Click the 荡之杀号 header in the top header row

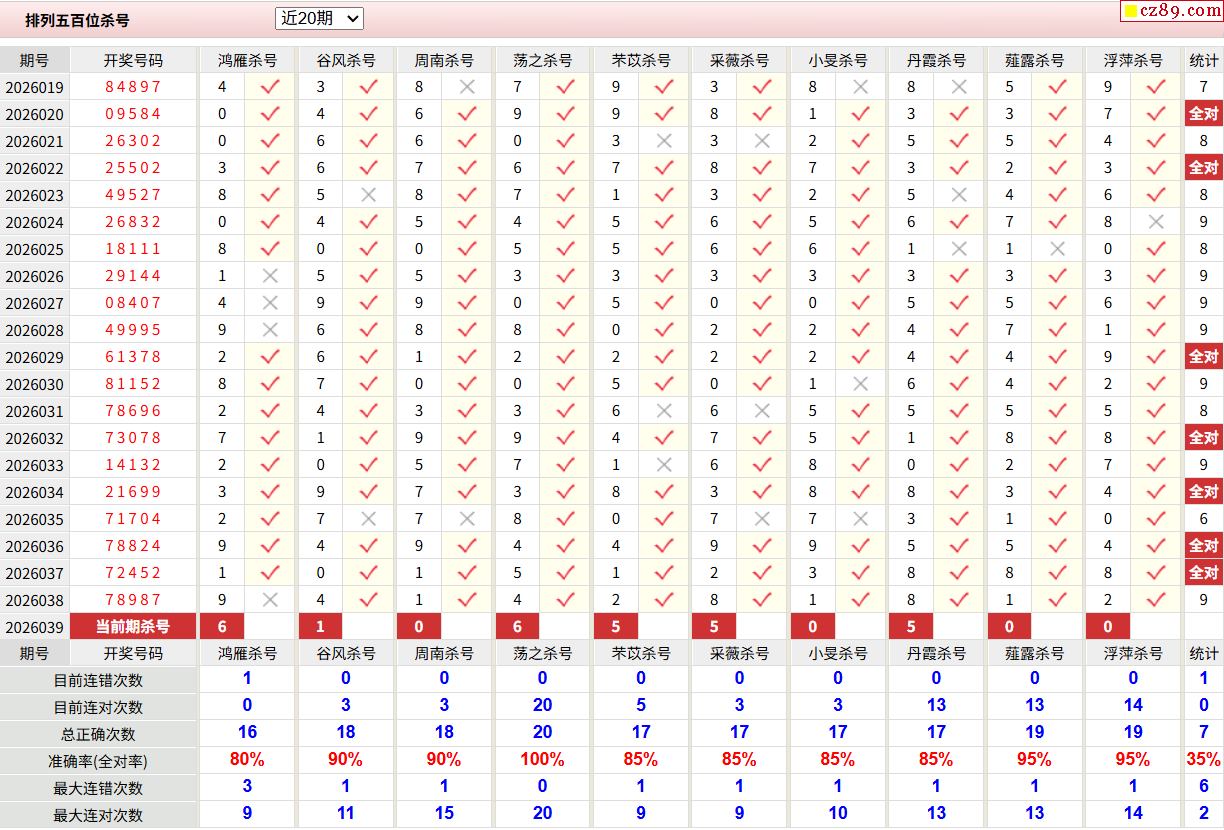pyautogui.click(x=542, y=60)
